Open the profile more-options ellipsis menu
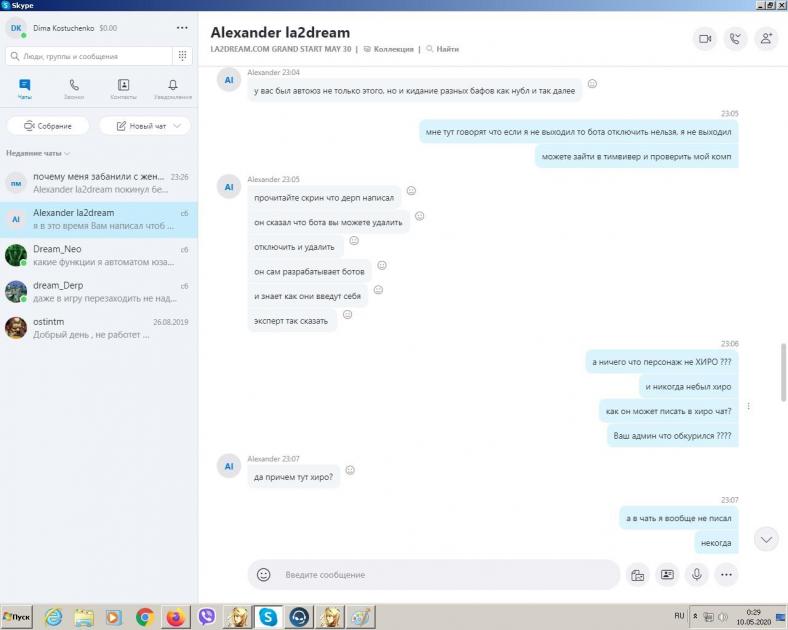Screen dimensions: 788x630 (x=181, y=28)
